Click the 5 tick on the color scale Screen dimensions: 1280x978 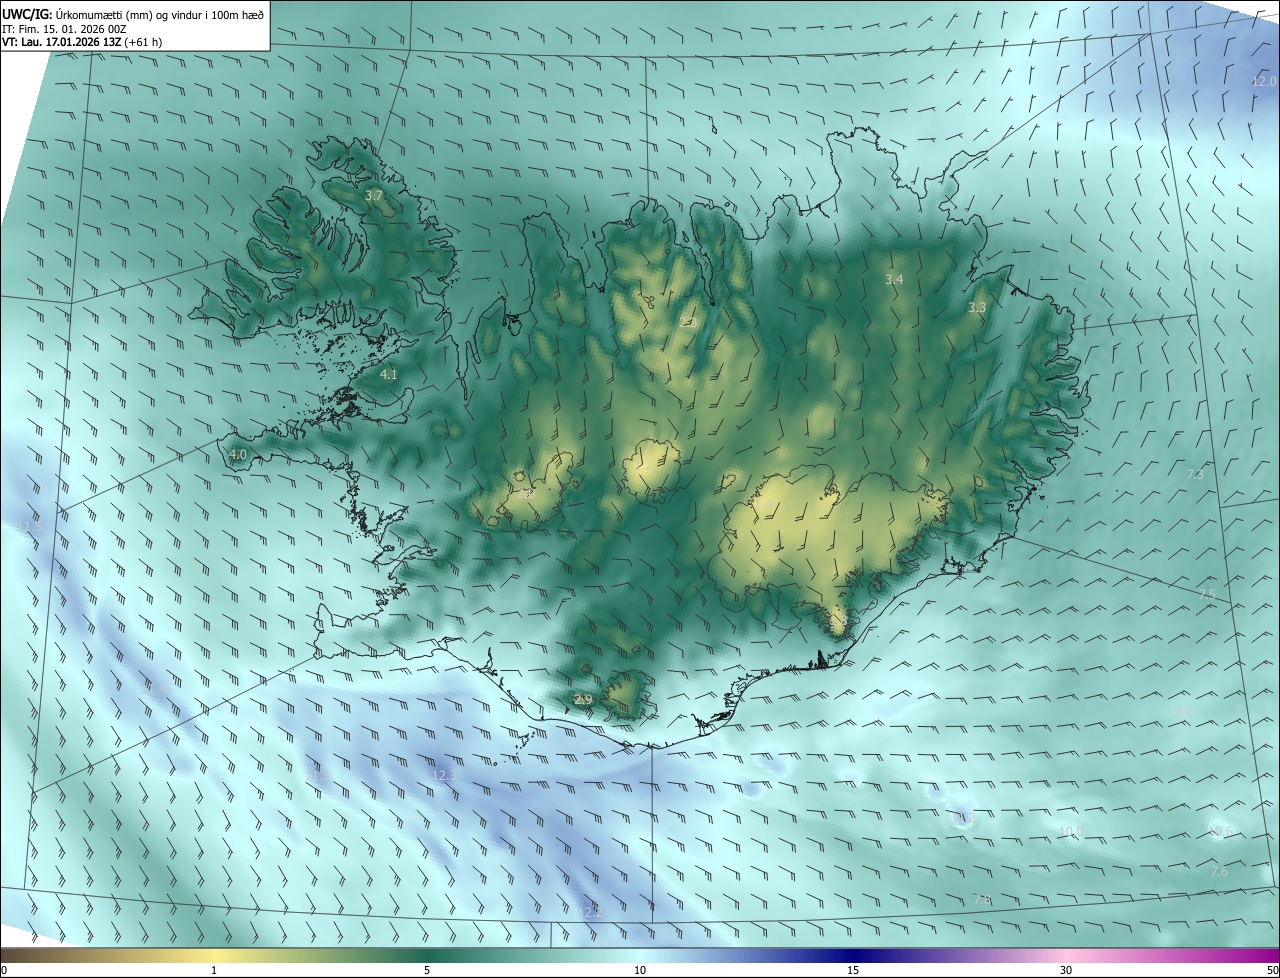[427, 970]
